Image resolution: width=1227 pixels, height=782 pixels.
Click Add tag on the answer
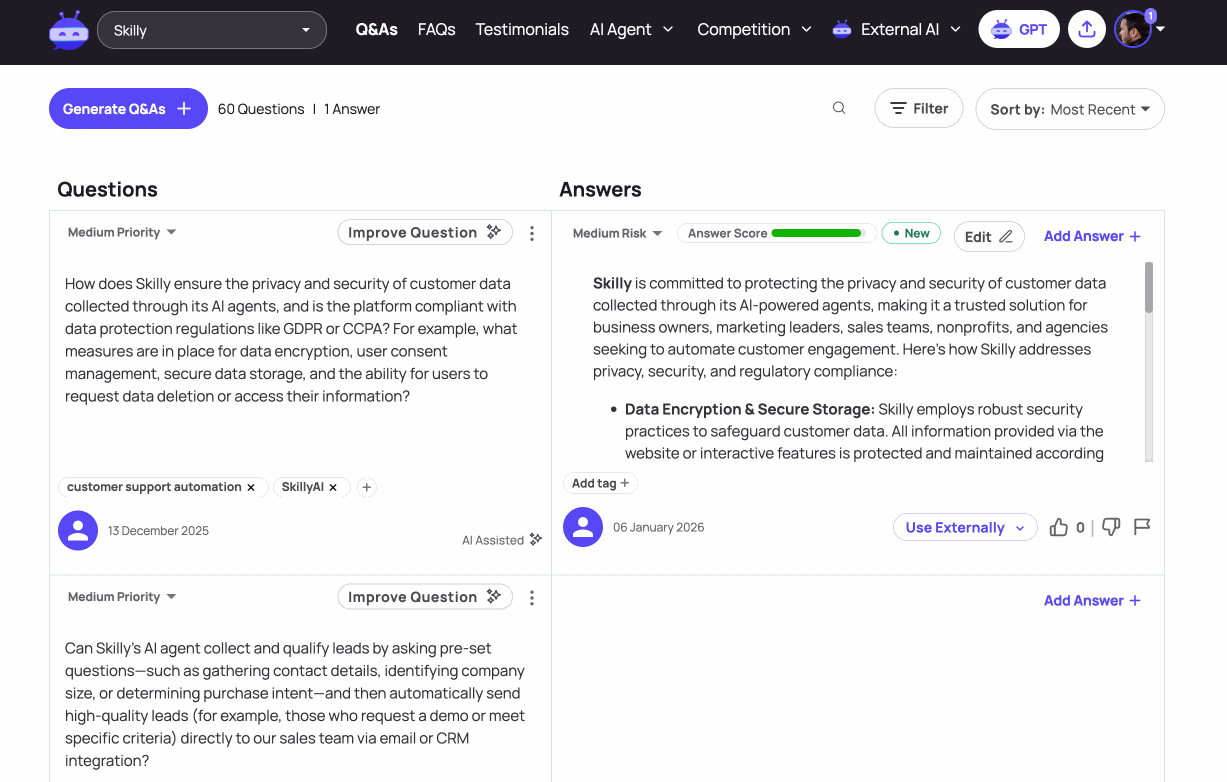point(600,483)
